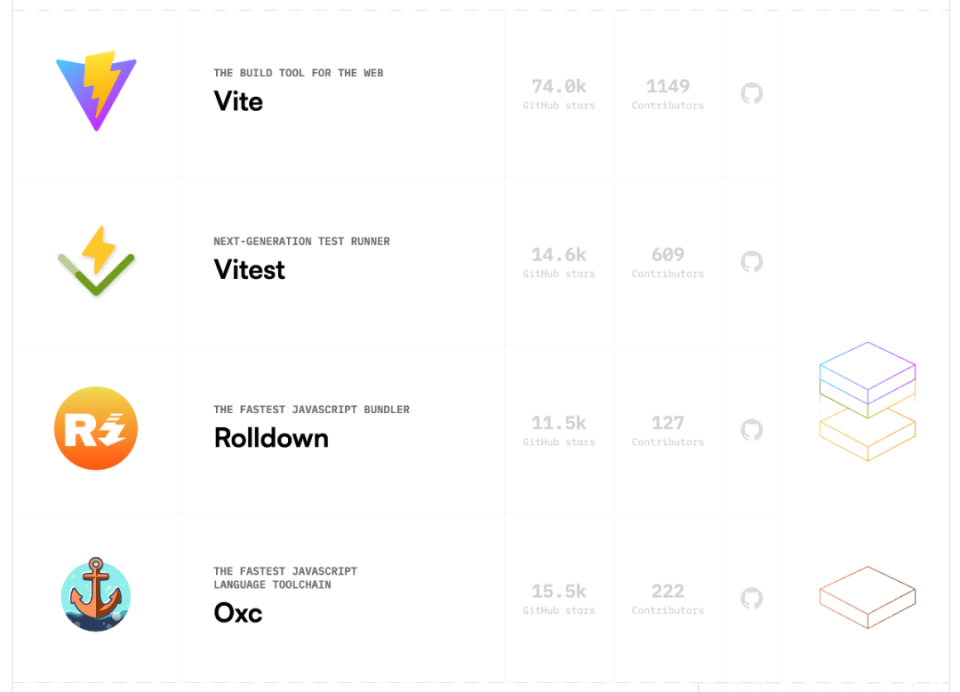Click "The fastest JavaScript bundler" tagline
Viewport: 960px width, 692px height.
(x=311, y=409)
